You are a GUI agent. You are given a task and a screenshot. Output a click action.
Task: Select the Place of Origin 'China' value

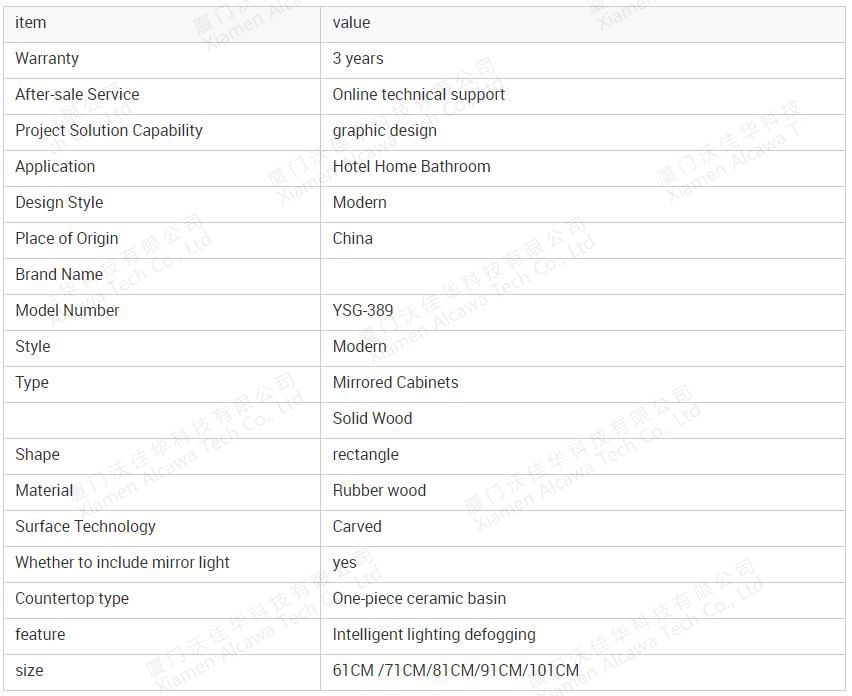click(353, 239)
